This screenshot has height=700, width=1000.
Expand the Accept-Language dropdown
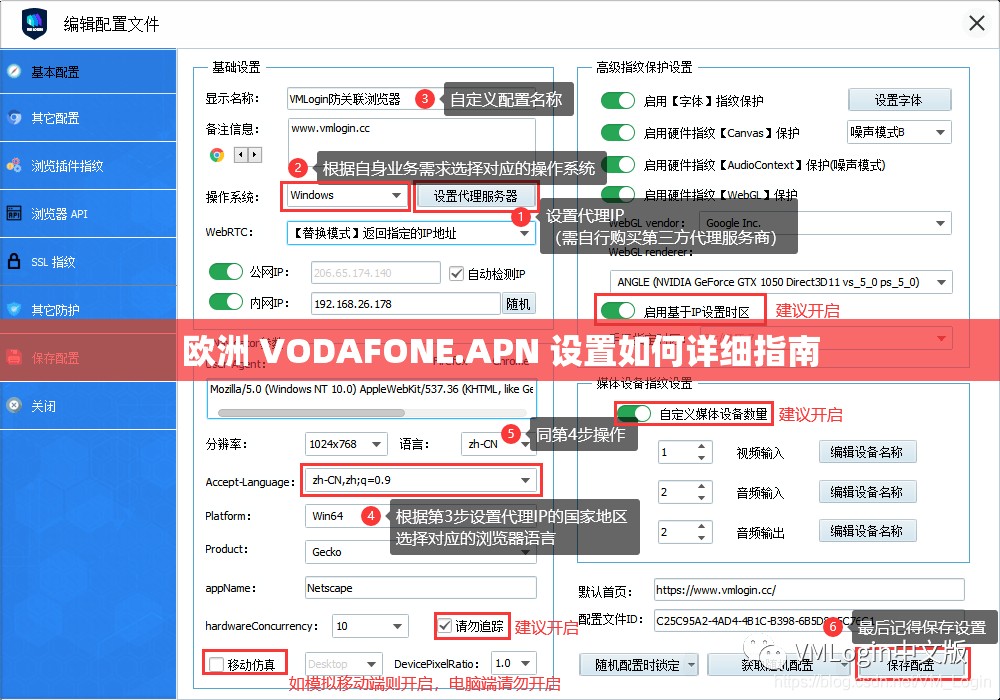click(x=420, y=480)
